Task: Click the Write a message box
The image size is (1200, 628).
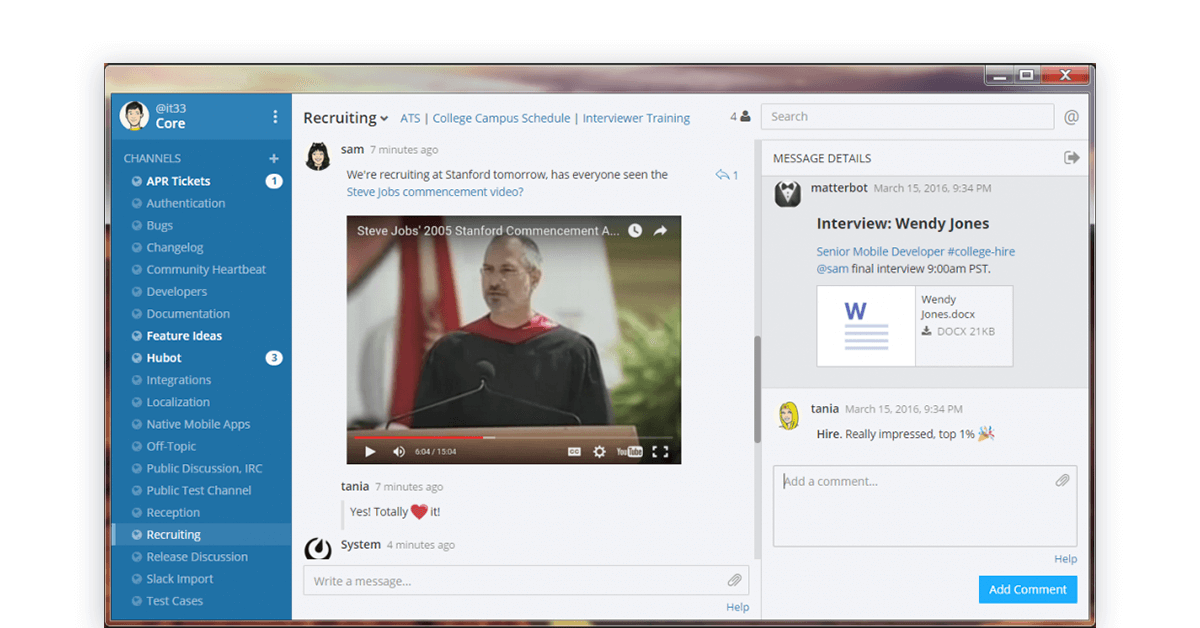Action: (526, 581)
